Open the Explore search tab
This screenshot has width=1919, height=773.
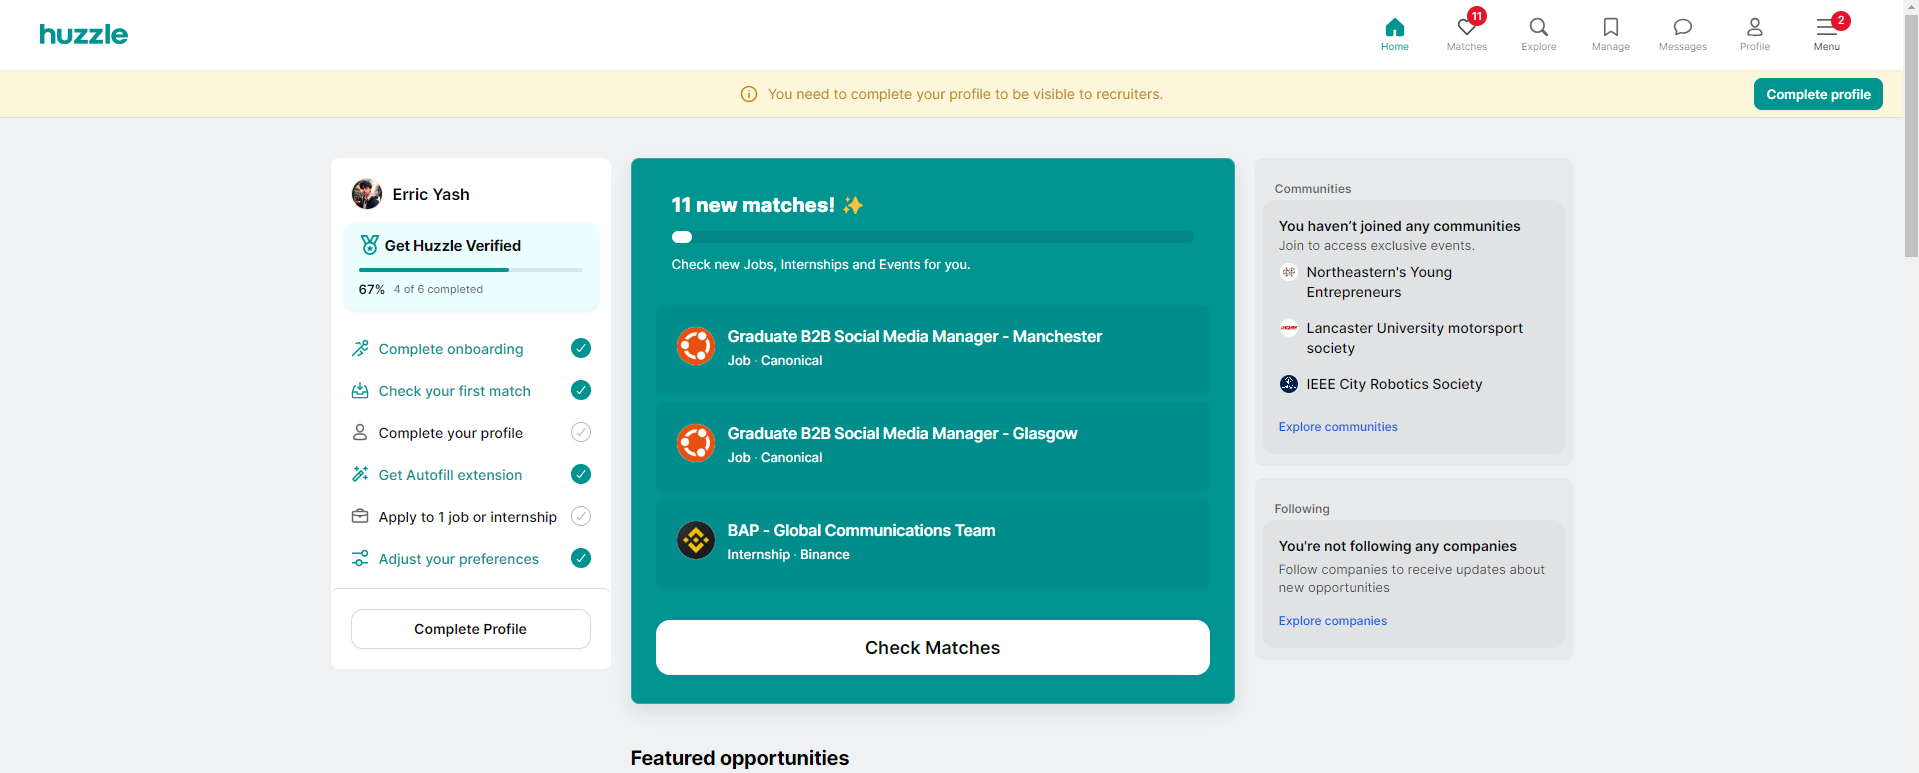coord(1538,34)
